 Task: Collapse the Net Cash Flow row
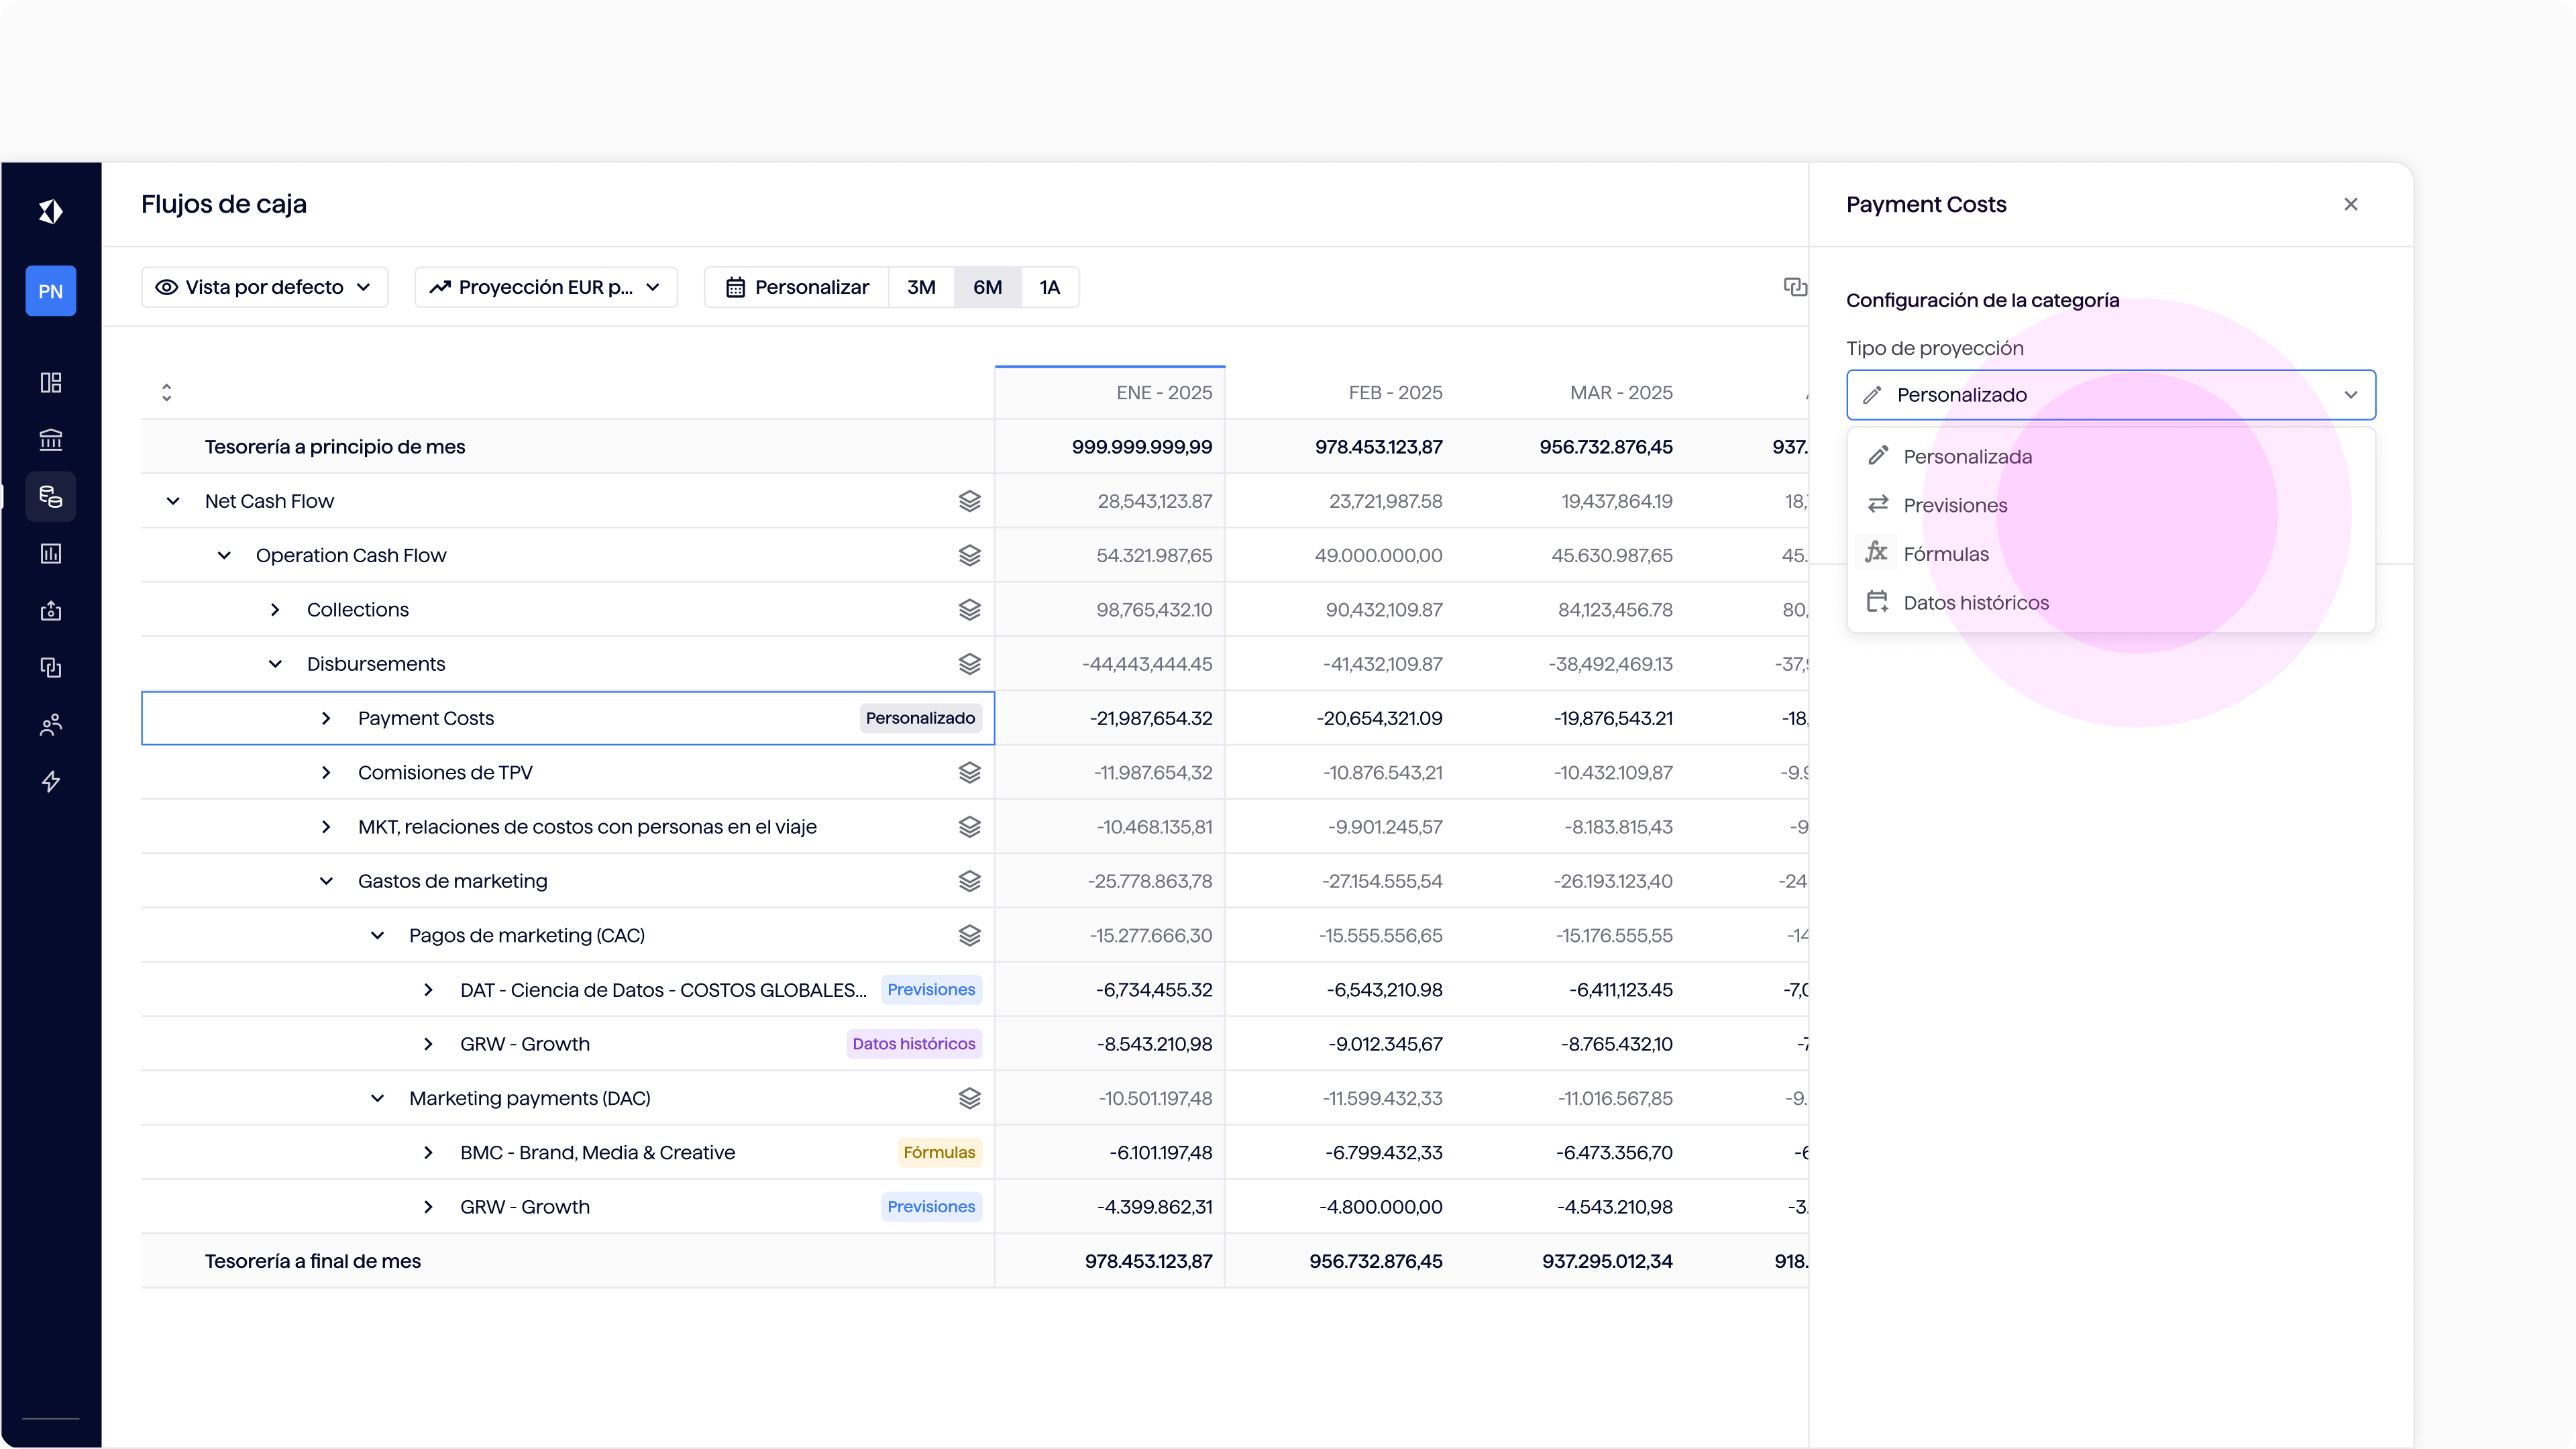(x=173, y=501)
